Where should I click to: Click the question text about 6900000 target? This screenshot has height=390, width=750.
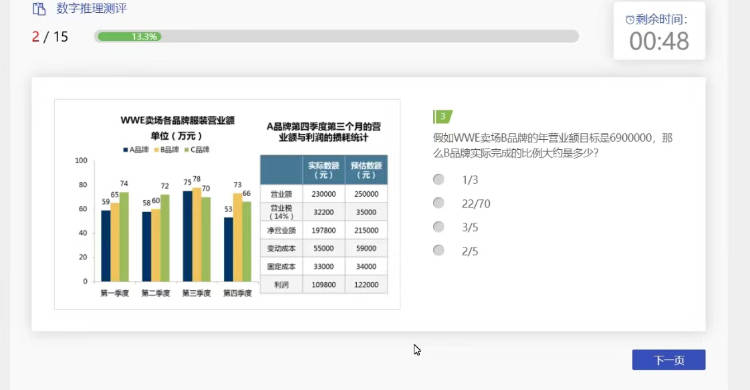tap(552, 145)
